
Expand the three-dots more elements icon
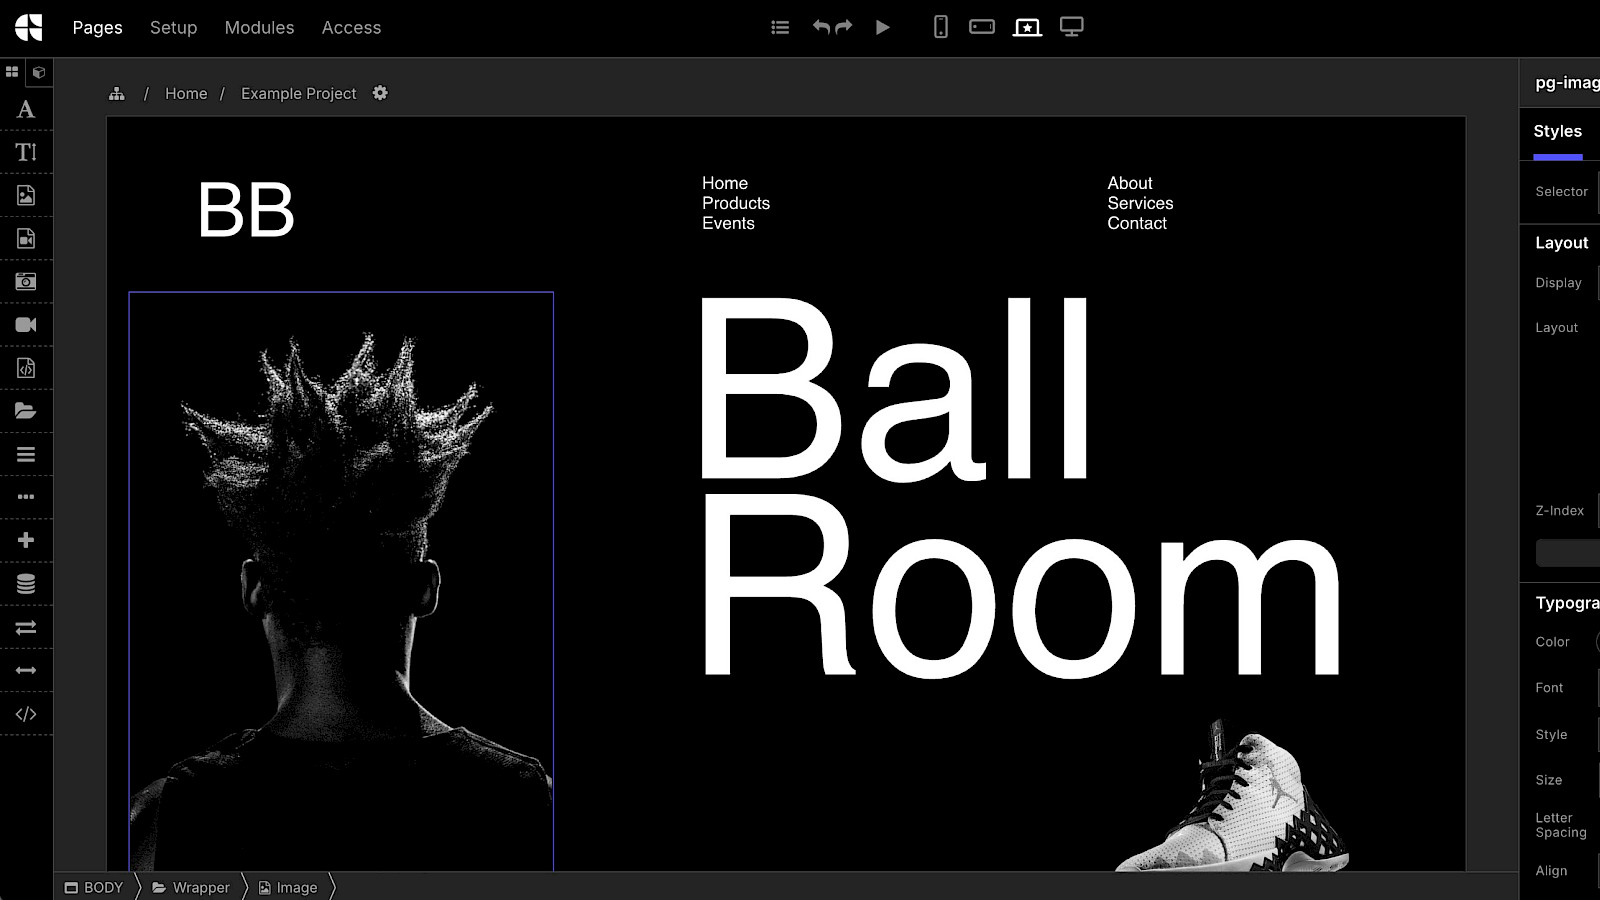[26, 497]
